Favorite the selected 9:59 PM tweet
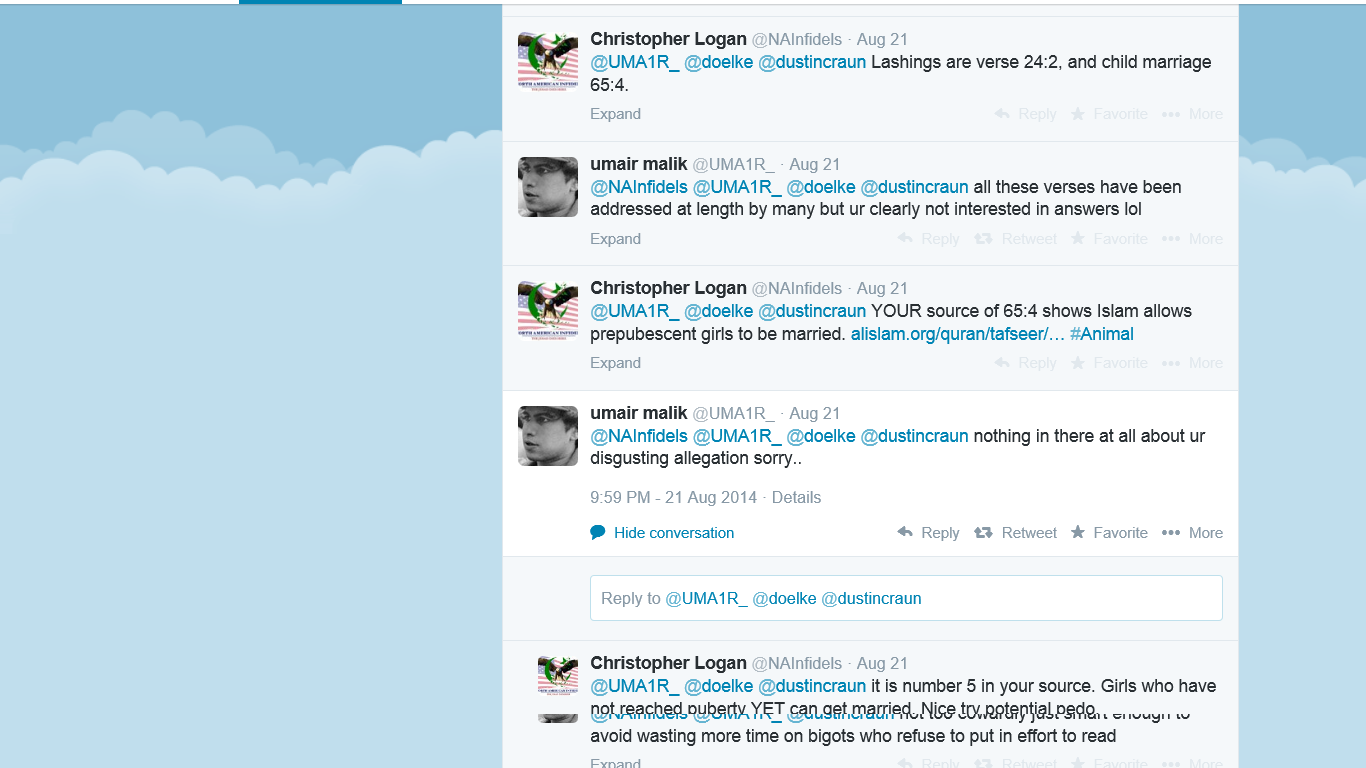1366x768 pixels. 1109,533
